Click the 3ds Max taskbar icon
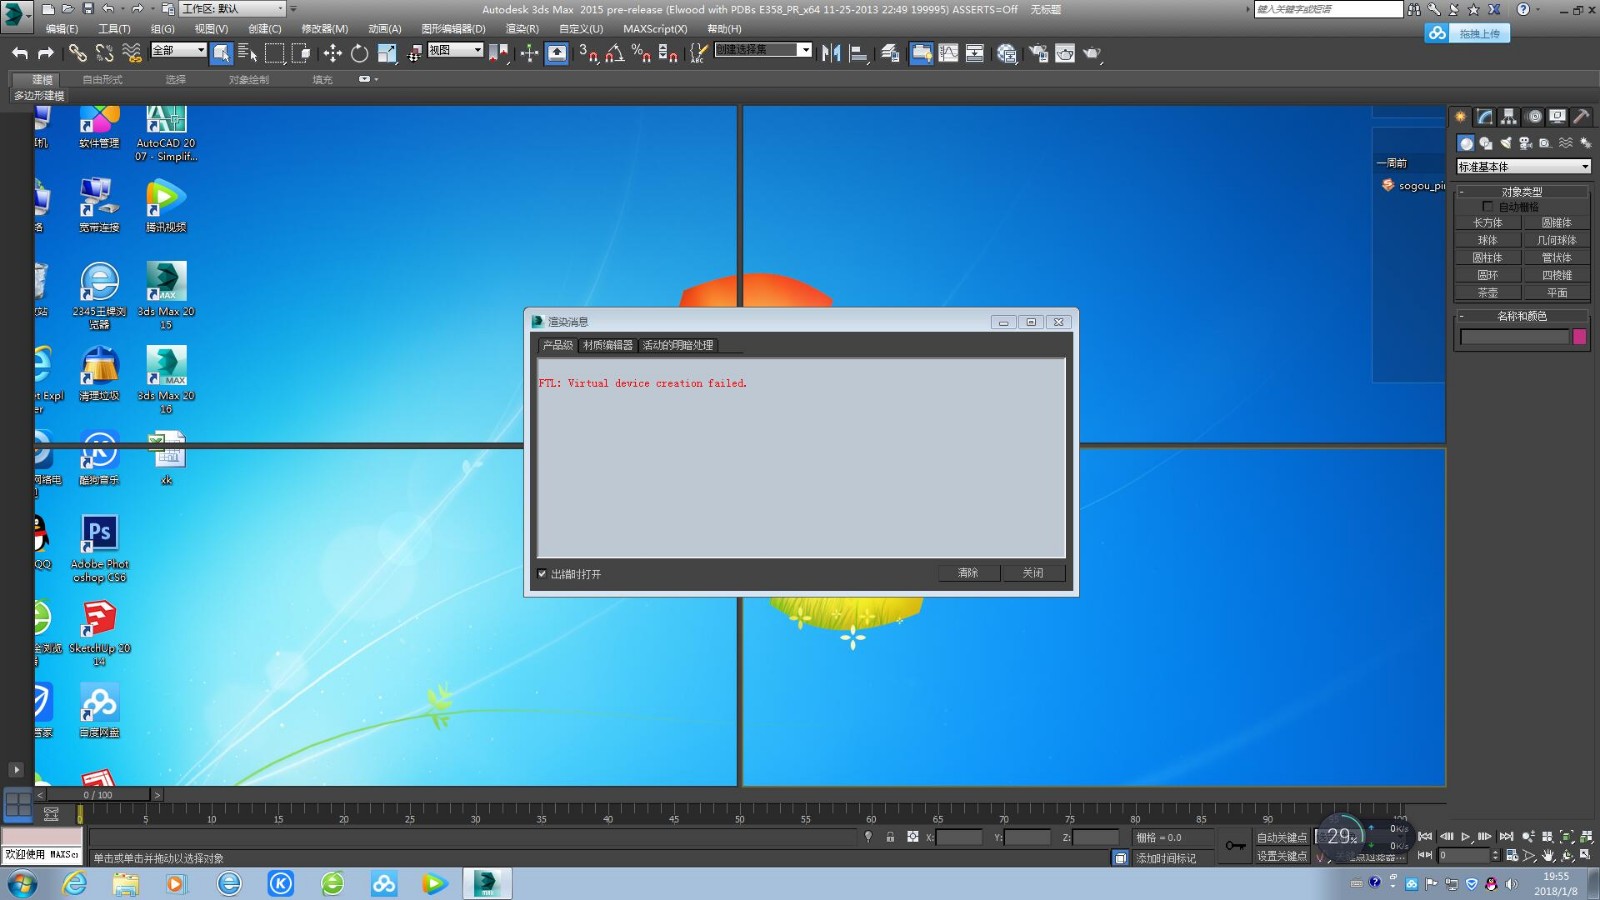The width and height of the screenshot is (1600, 900). [x=487, y=884]
